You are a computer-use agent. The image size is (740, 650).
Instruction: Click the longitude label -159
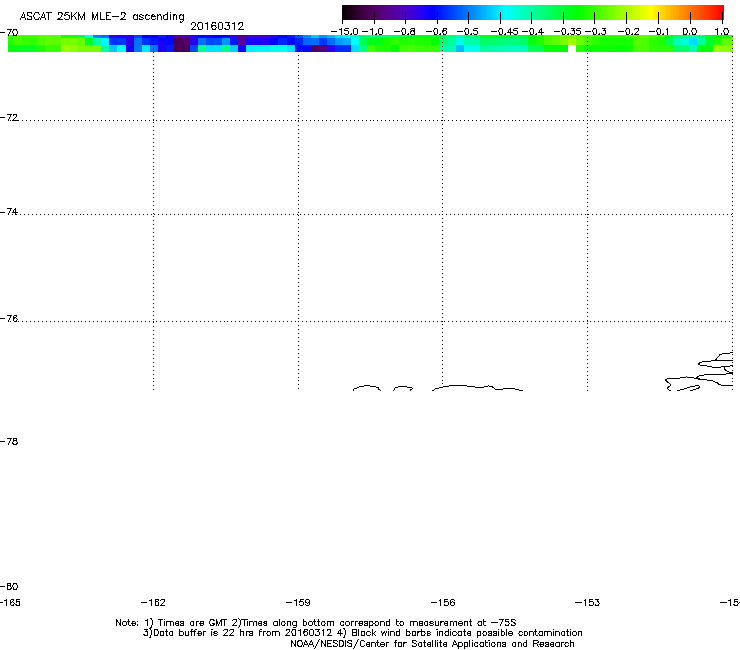(x=298, y=603)
